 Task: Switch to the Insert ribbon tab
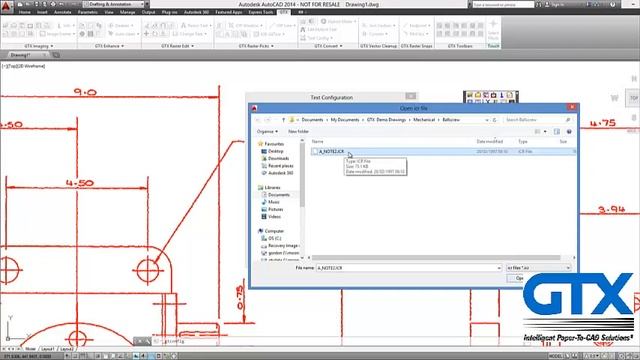42,12
